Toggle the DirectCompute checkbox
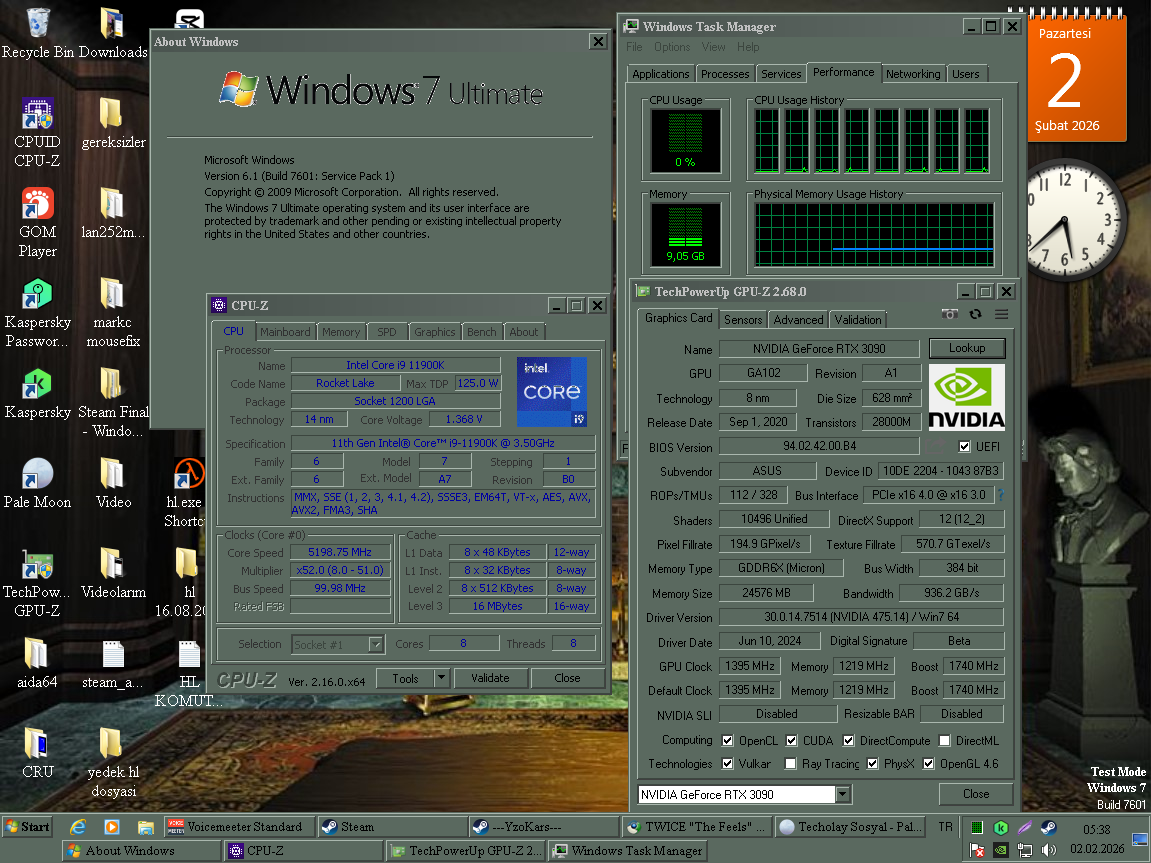 click(x=849, y=740)
